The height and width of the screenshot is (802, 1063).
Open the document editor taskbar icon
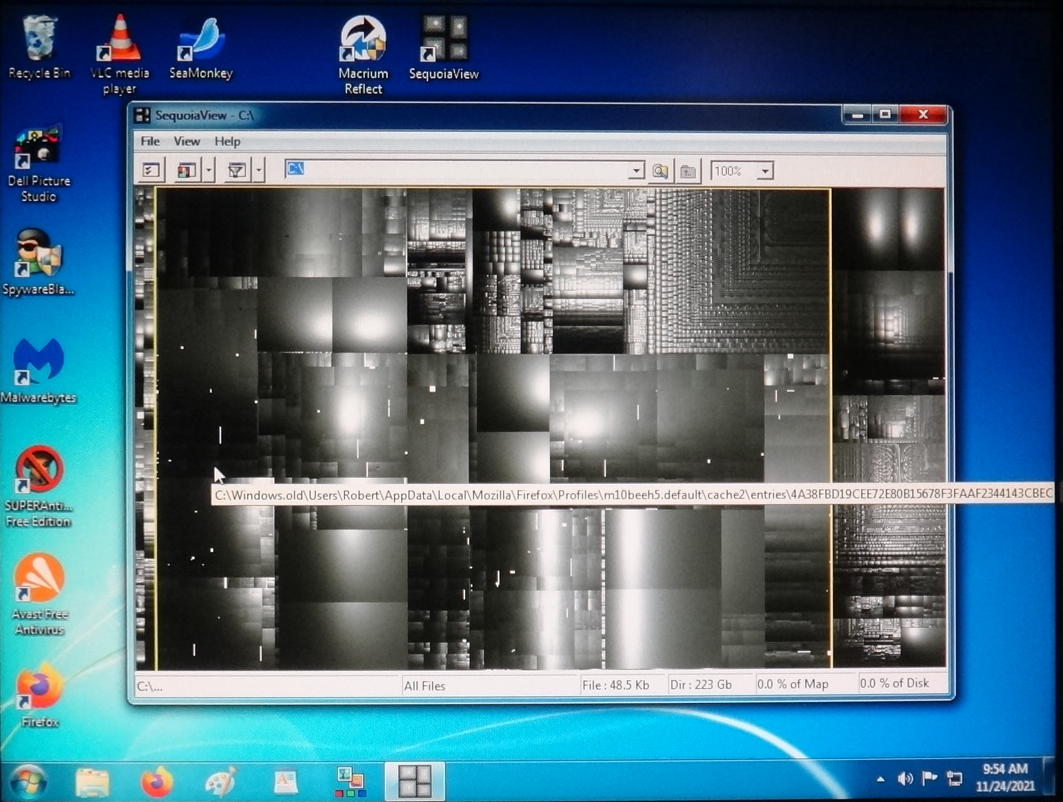(x=285, y=782)
